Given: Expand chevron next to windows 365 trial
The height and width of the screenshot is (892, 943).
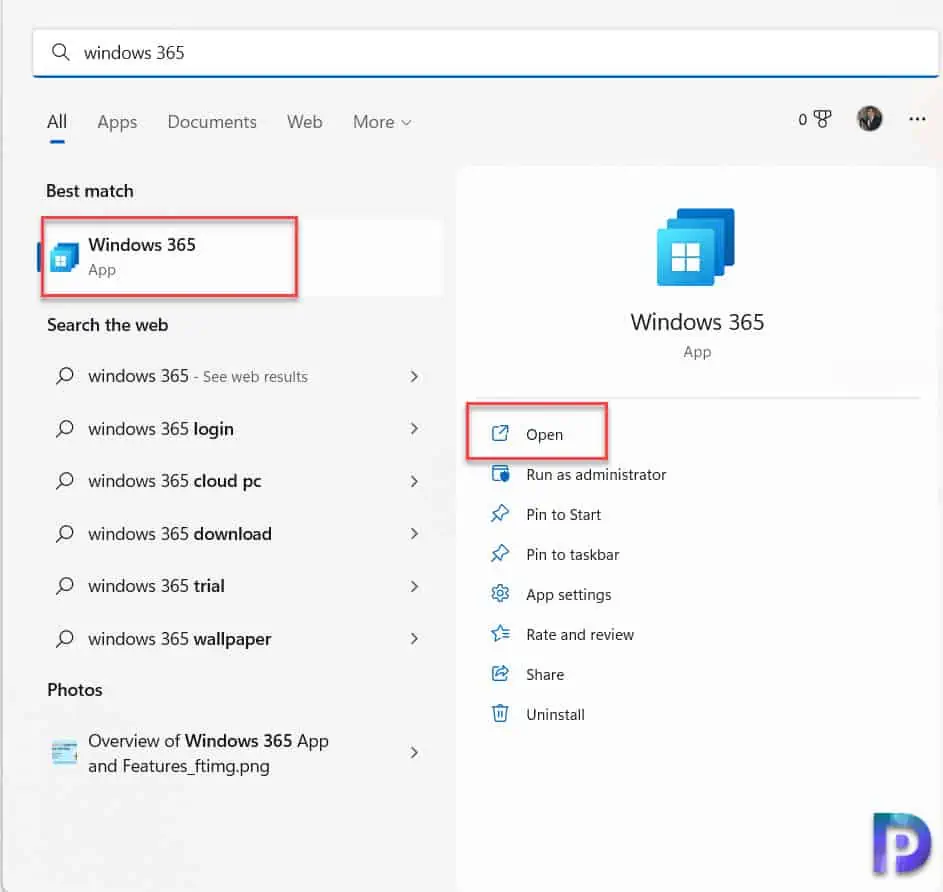Looking at the screenshot, I should 414,586.
